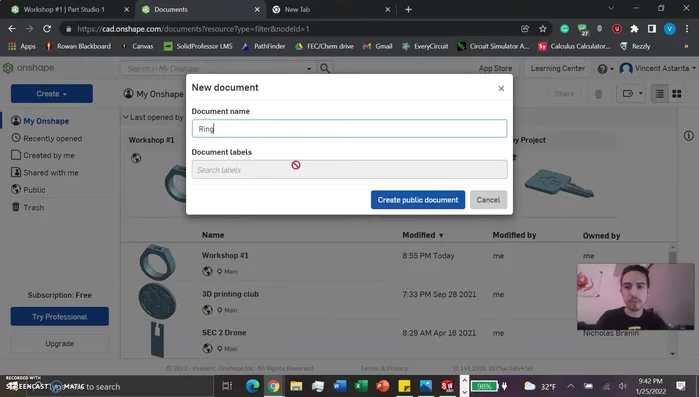Click the Modified by column header
The width and height of the screenshot is (699, 397).
(x=514, y=235)
